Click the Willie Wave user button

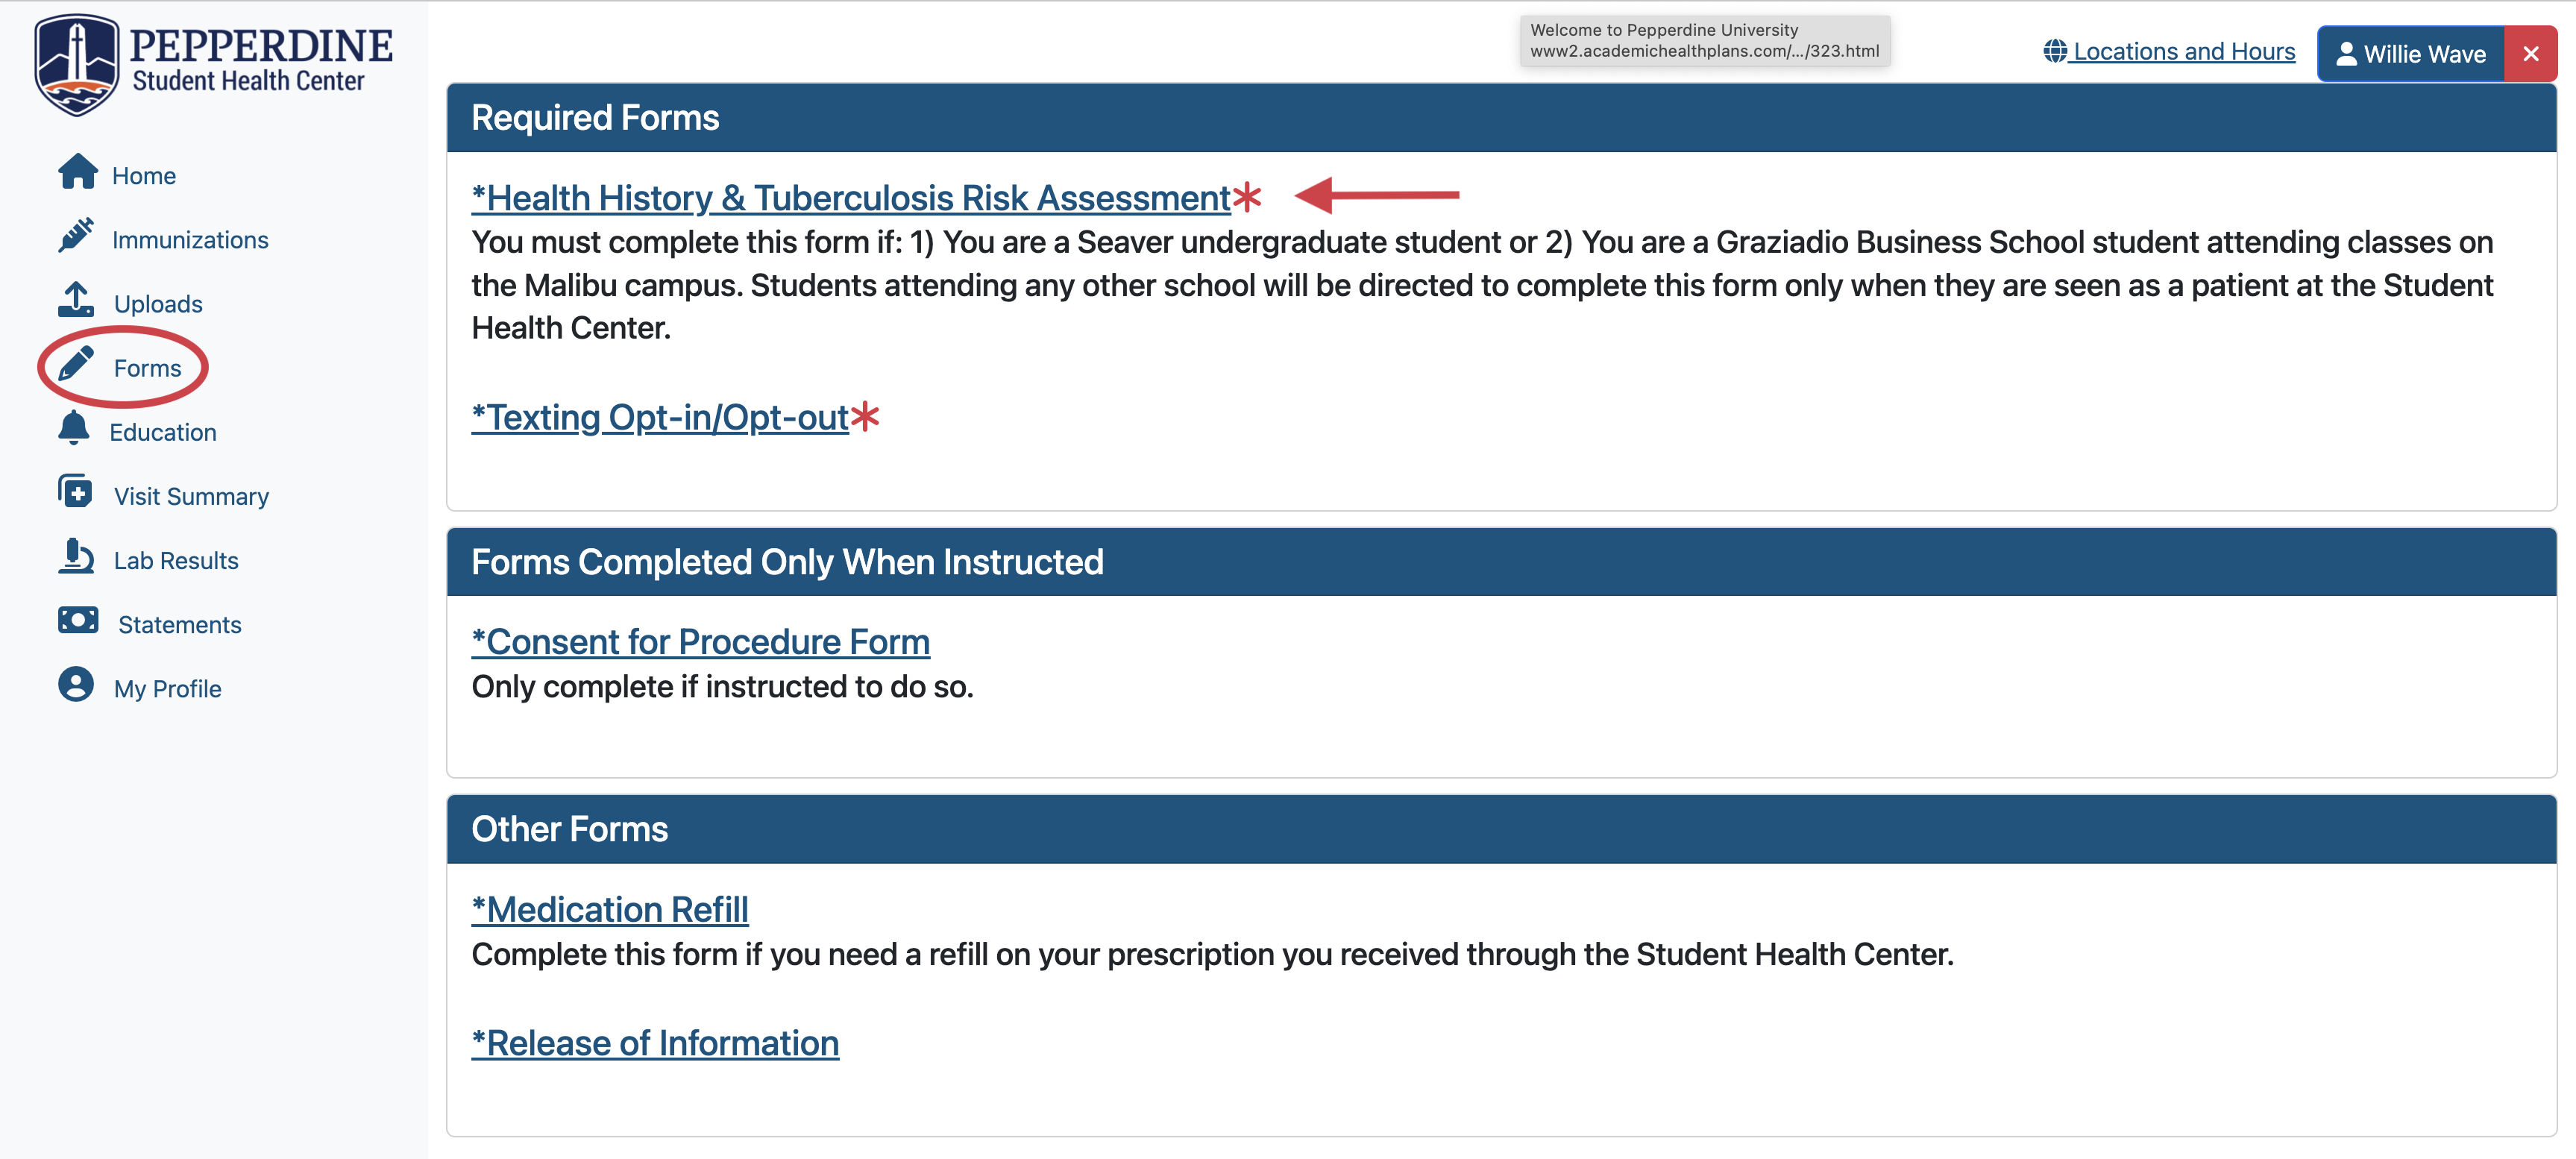[x=2410, y=54]
